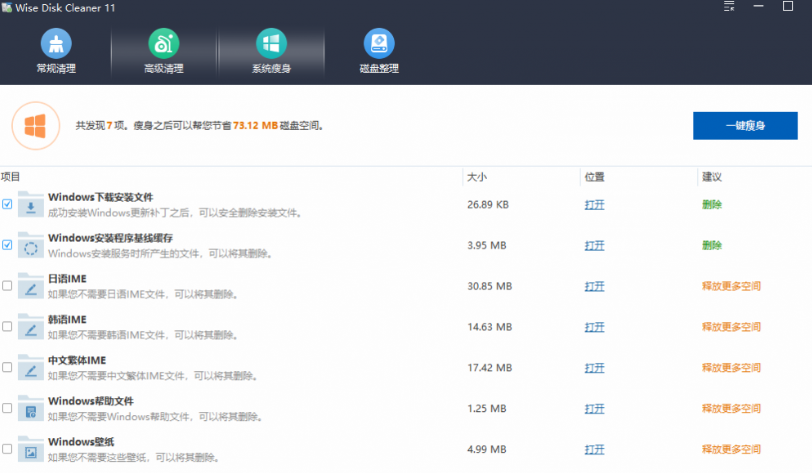Open the 磁盘整理 disk defrag tab
This screenshot has height=473, width=812.
pos(379,51)
